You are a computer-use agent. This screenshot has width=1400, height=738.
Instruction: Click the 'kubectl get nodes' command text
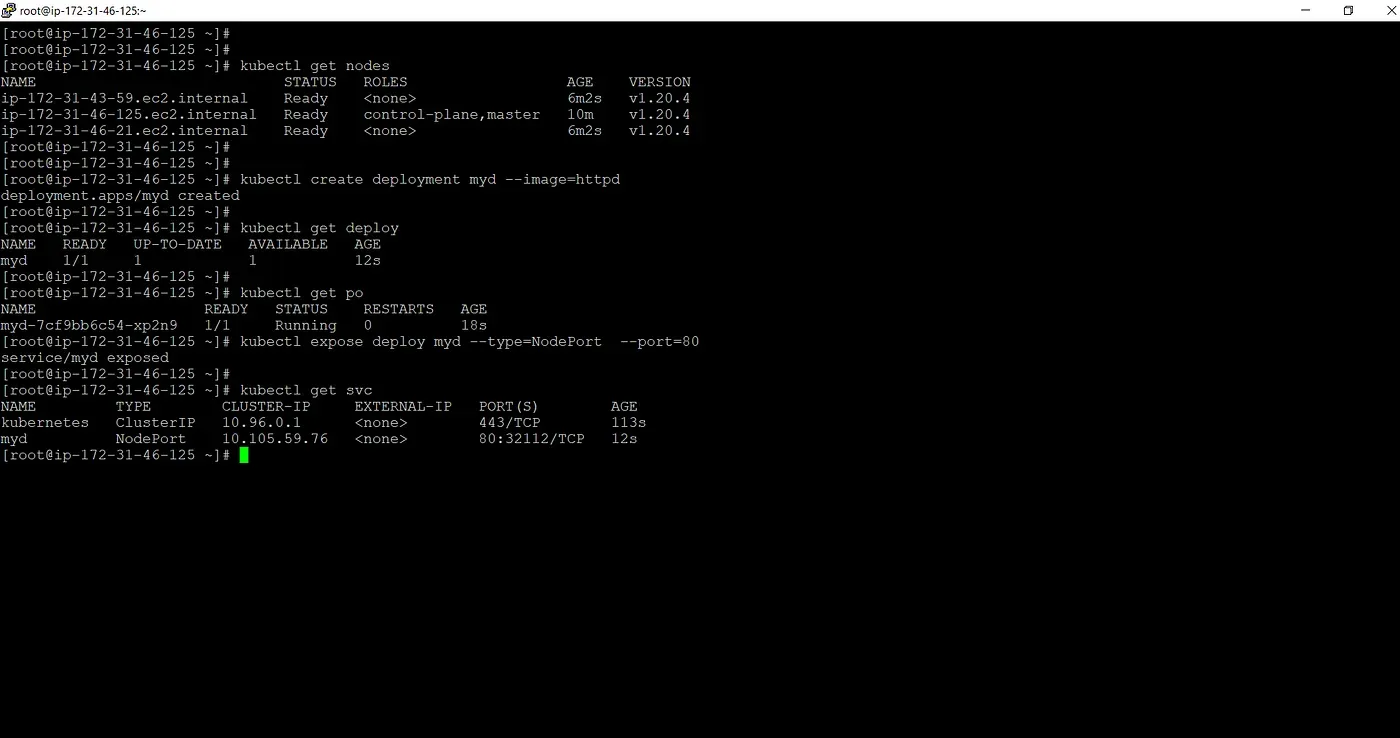point(314,66)
